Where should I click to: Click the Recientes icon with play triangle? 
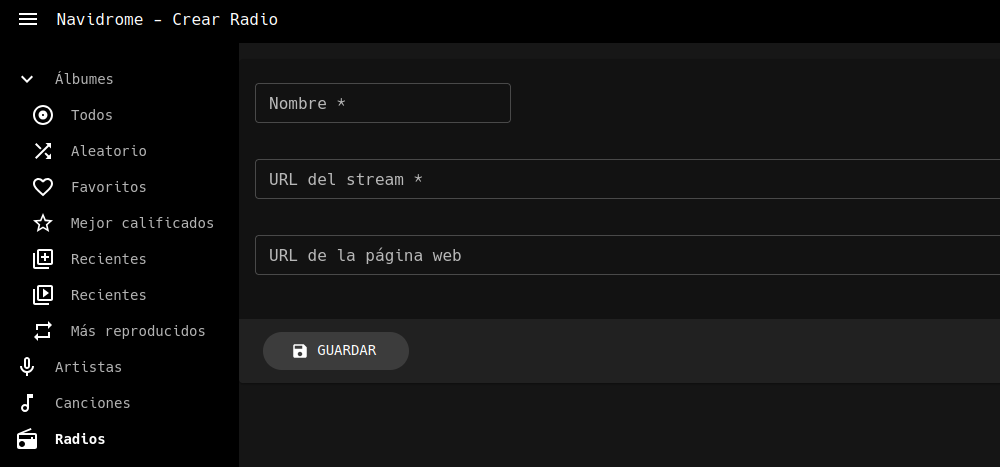pos(43,295)
